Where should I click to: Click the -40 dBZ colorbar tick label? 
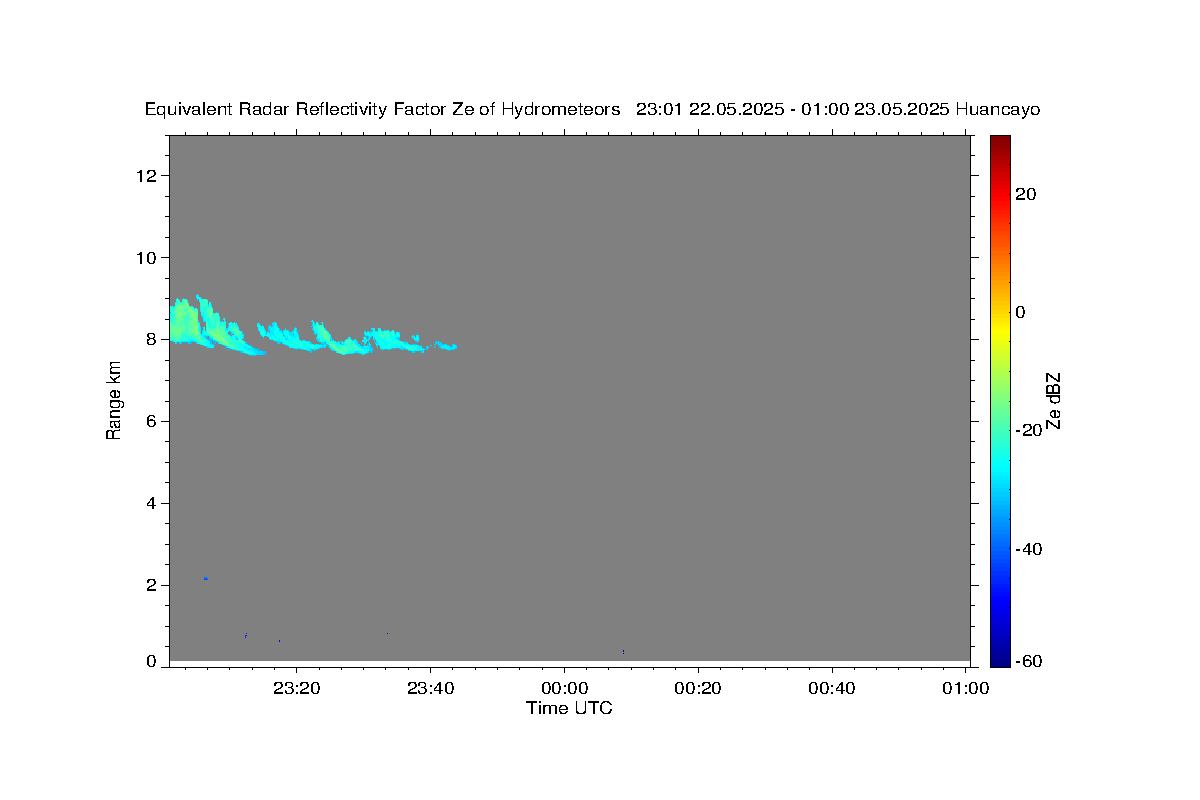[x=1028, y=549]
